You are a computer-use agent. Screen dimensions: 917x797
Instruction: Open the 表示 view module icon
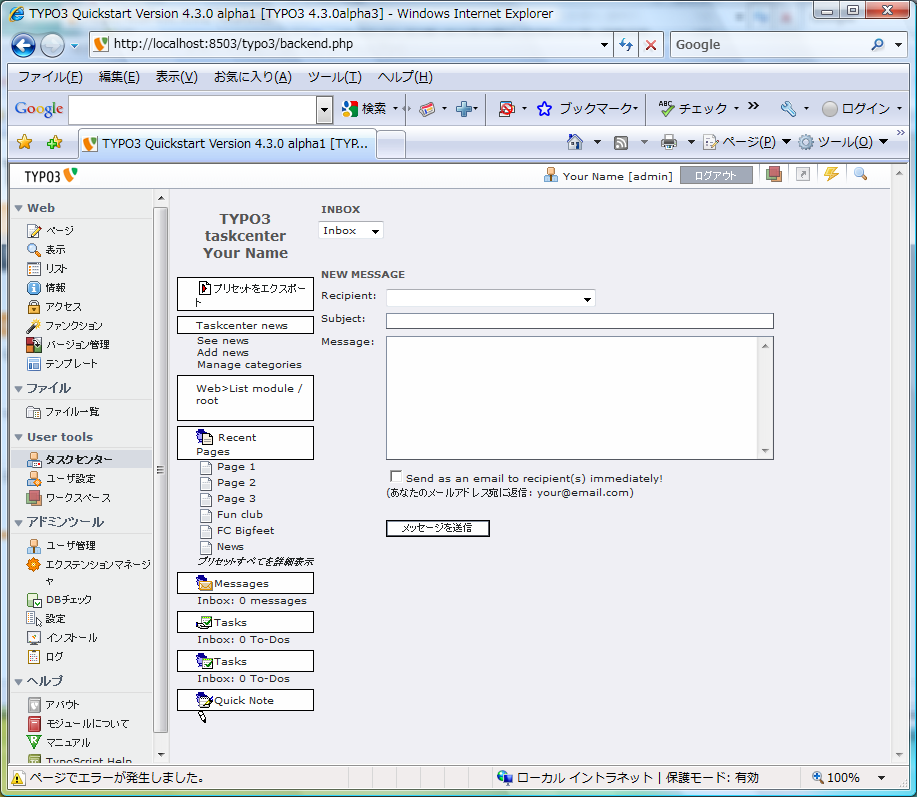(x=34, y=250)
